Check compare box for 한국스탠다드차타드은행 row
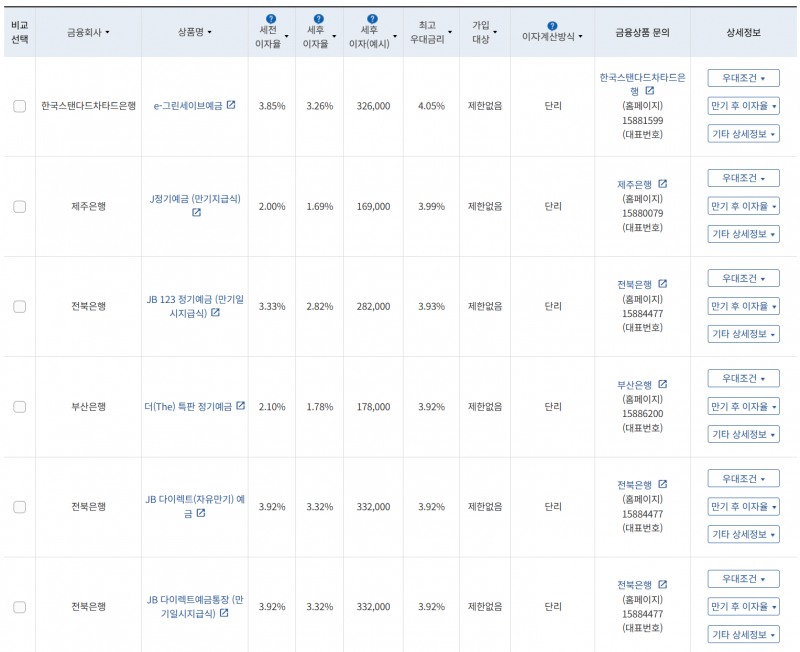 point(19,106)
